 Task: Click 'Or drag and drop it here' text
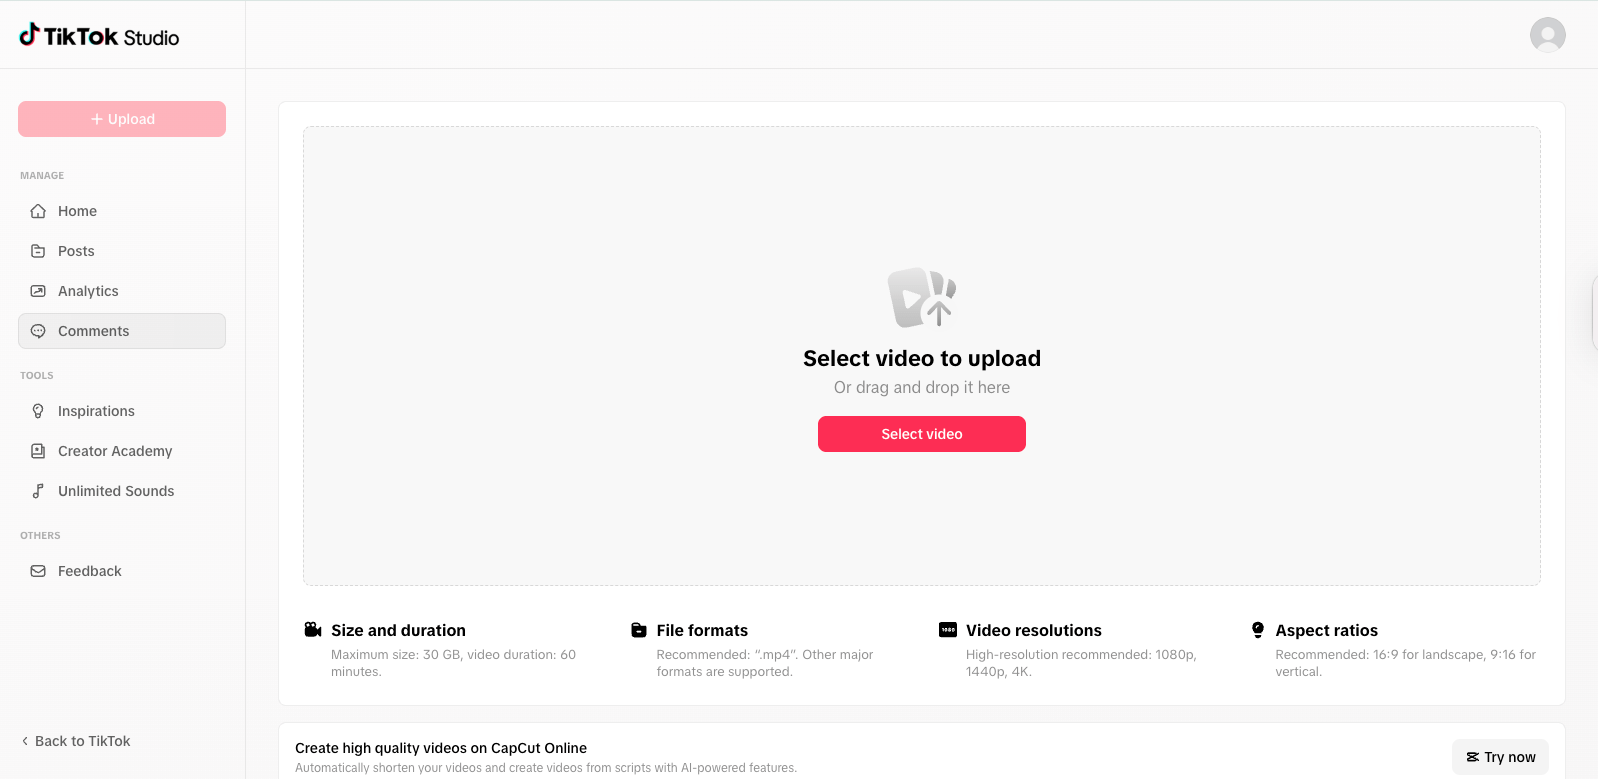(x=922, y=387)
